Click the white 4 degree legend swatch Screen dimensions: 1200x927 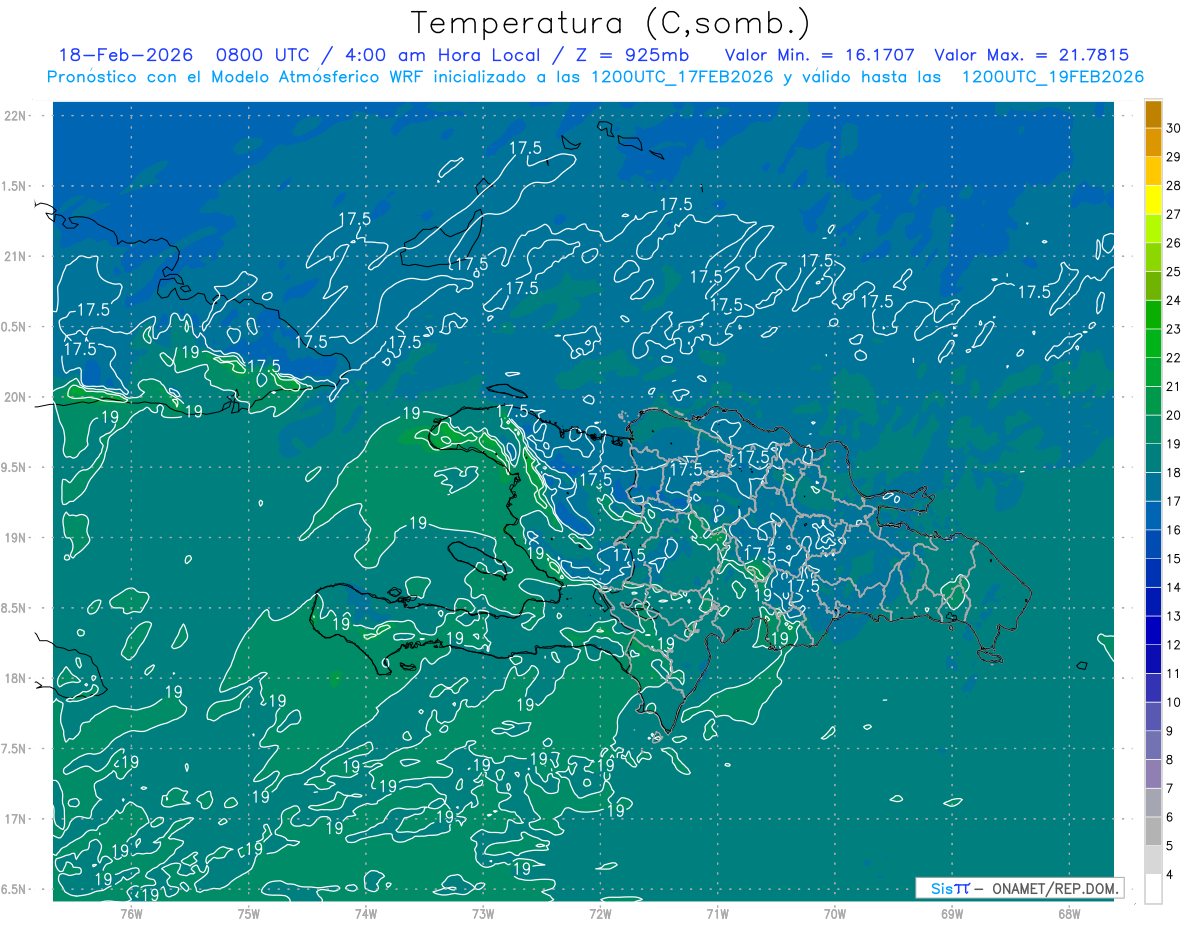click(1153, 889)
